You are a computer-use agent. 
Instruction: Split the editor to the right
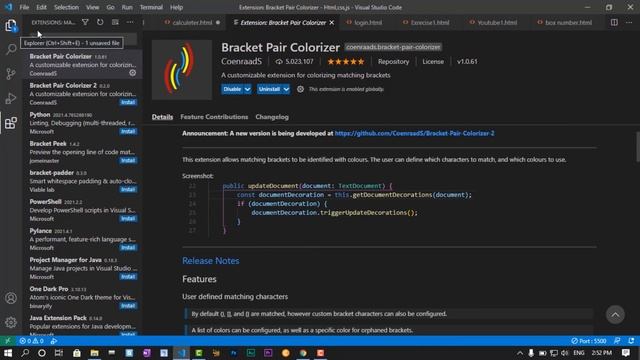614,22
